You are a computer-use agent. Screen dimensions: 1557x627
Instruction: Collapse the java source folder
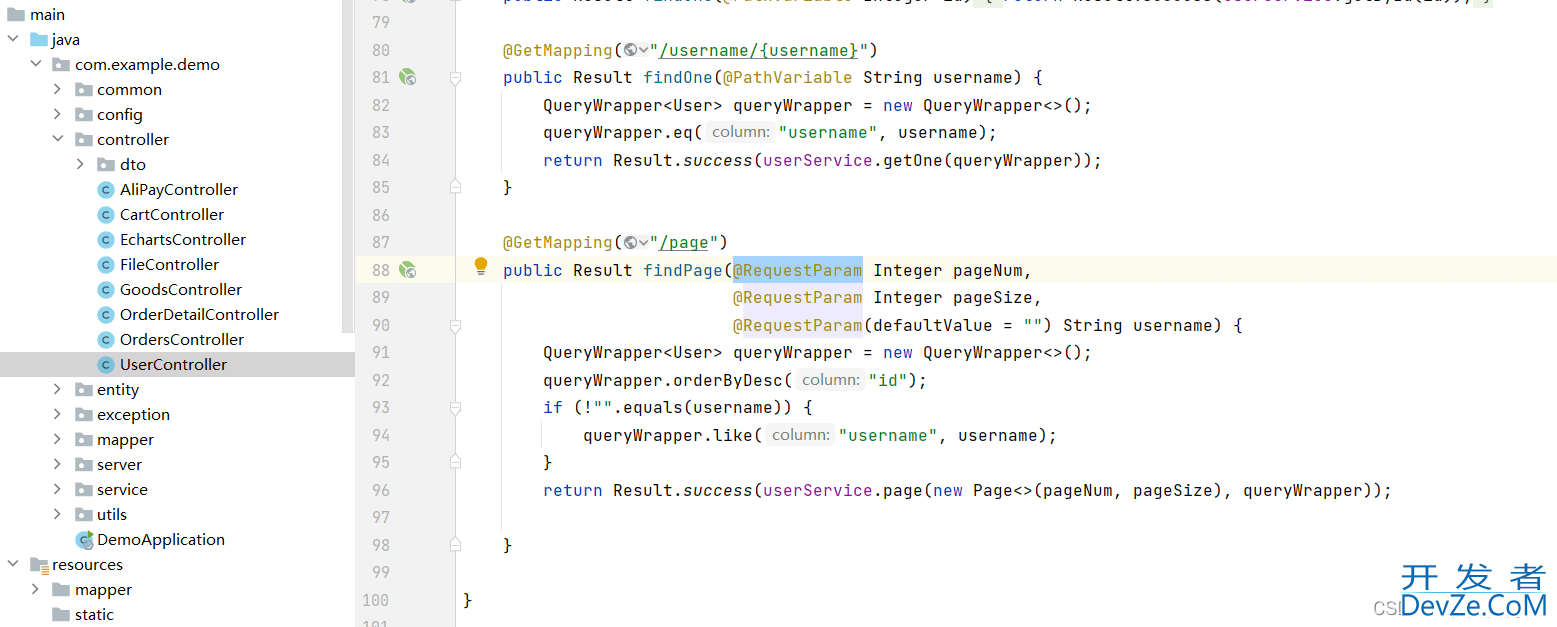coord(13,39)
